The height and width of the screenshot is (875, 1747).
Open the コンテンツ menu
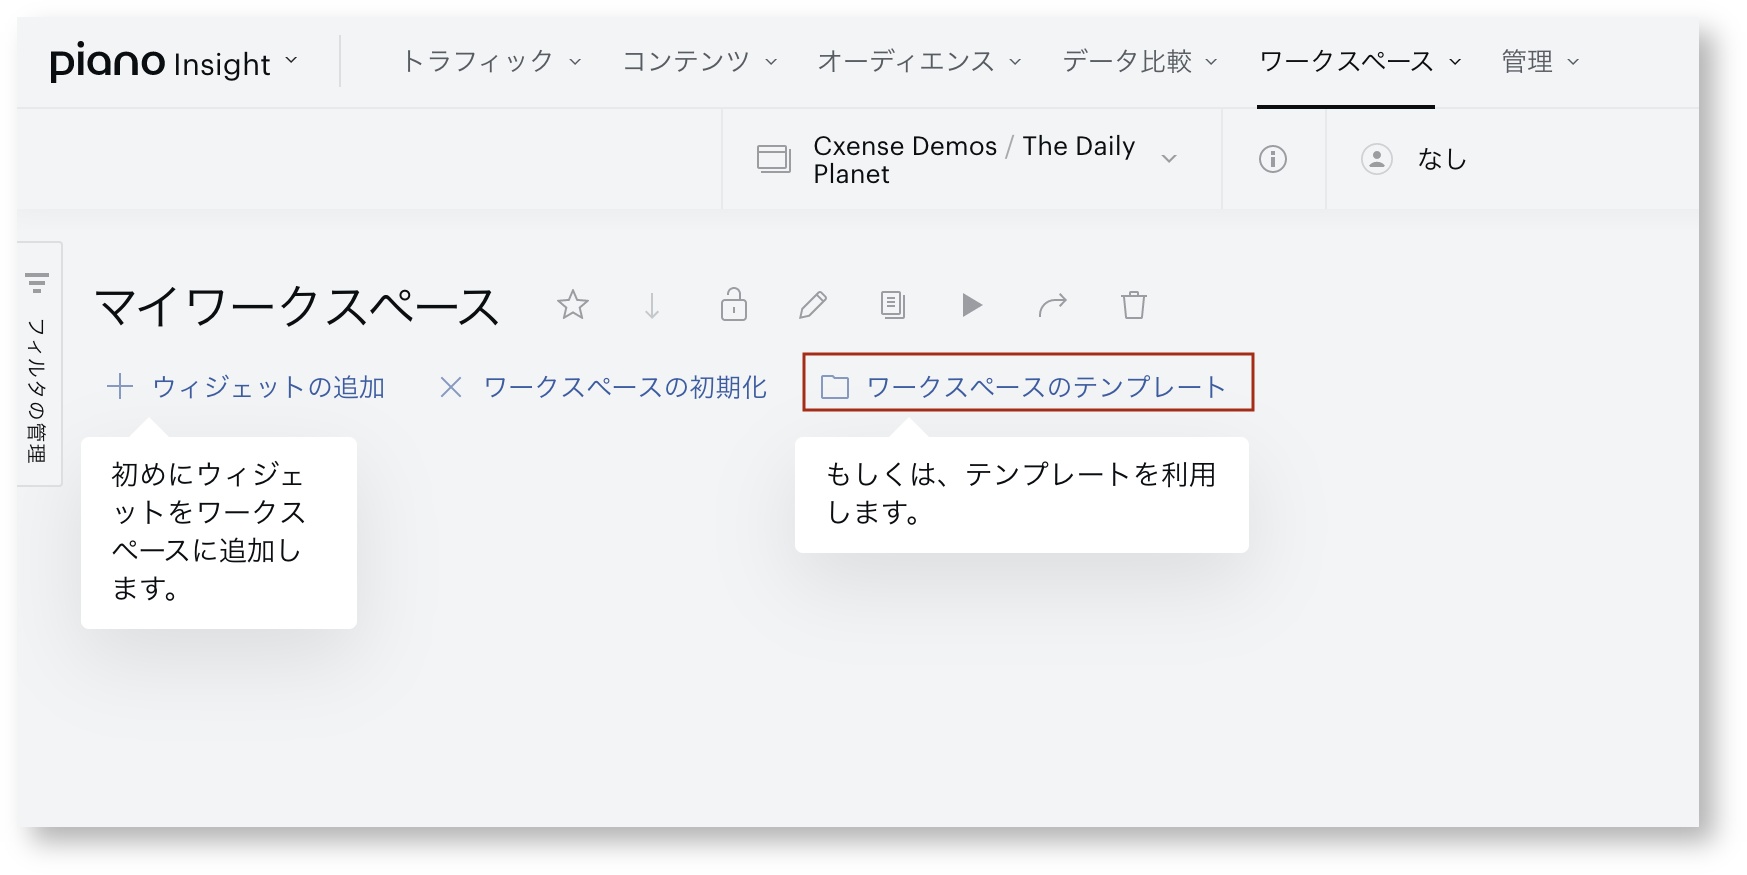700,62
